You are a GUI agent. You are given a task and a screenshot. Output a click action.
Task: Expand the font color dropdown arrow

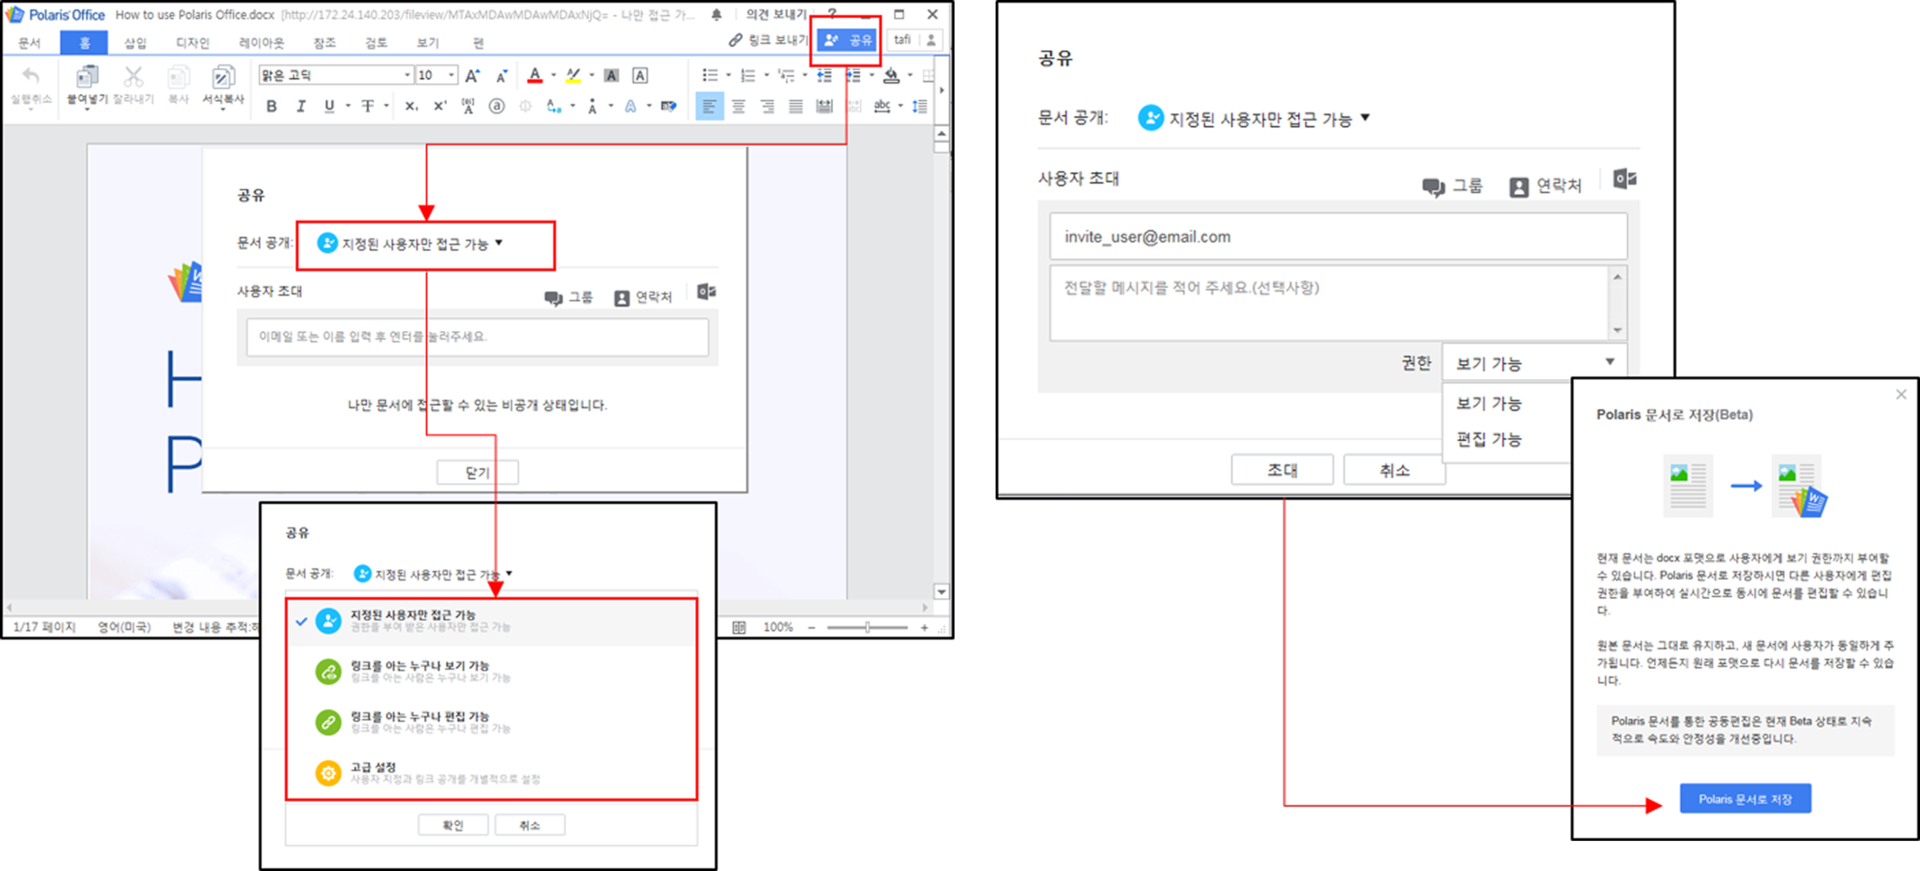[x=553, y=75]
